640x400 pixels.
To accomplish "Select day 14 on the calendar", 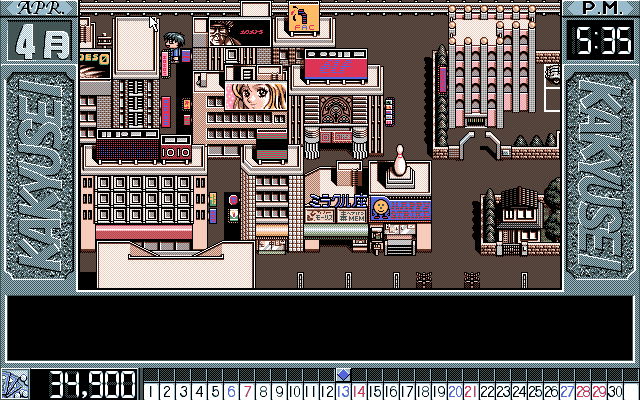I will click(x=359, y=391).
